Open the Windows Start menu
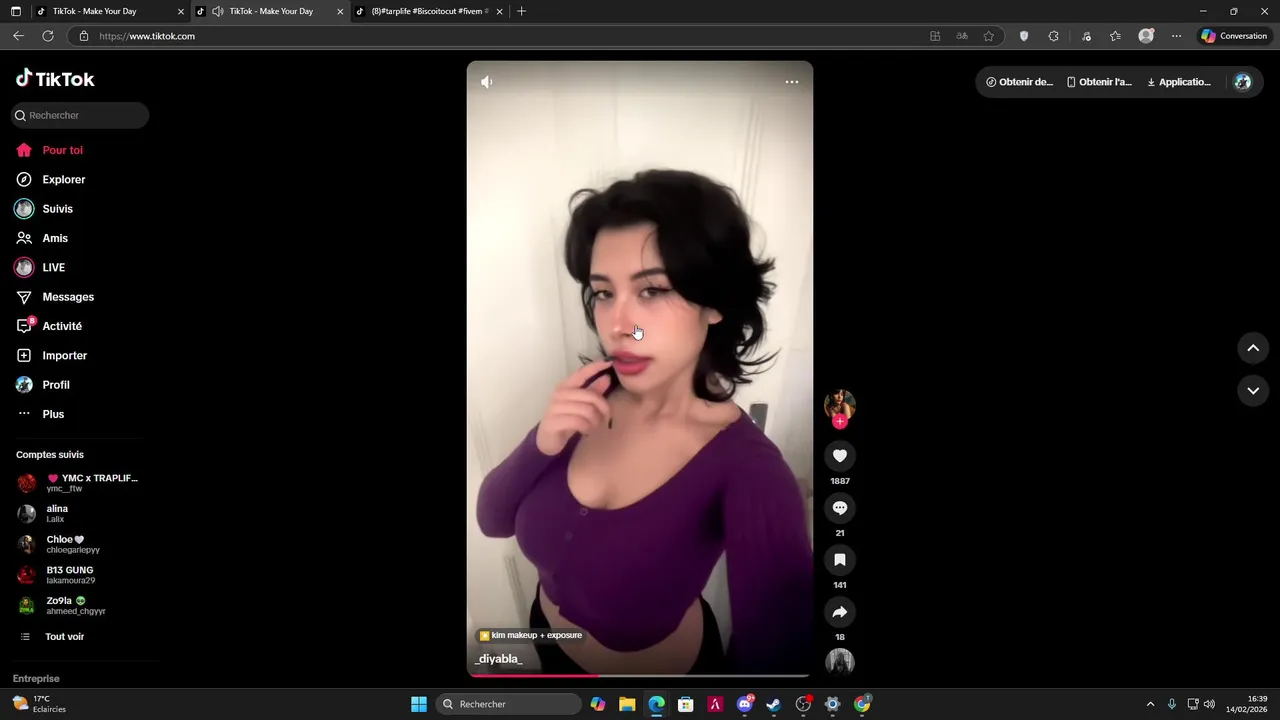This screenshot has height=720, width=1280. [419, 704]
